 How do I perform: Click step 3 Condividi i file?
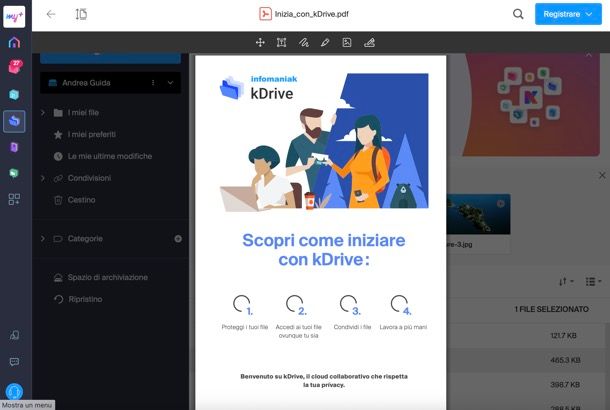pyautogui.click(x=352, y=313)
